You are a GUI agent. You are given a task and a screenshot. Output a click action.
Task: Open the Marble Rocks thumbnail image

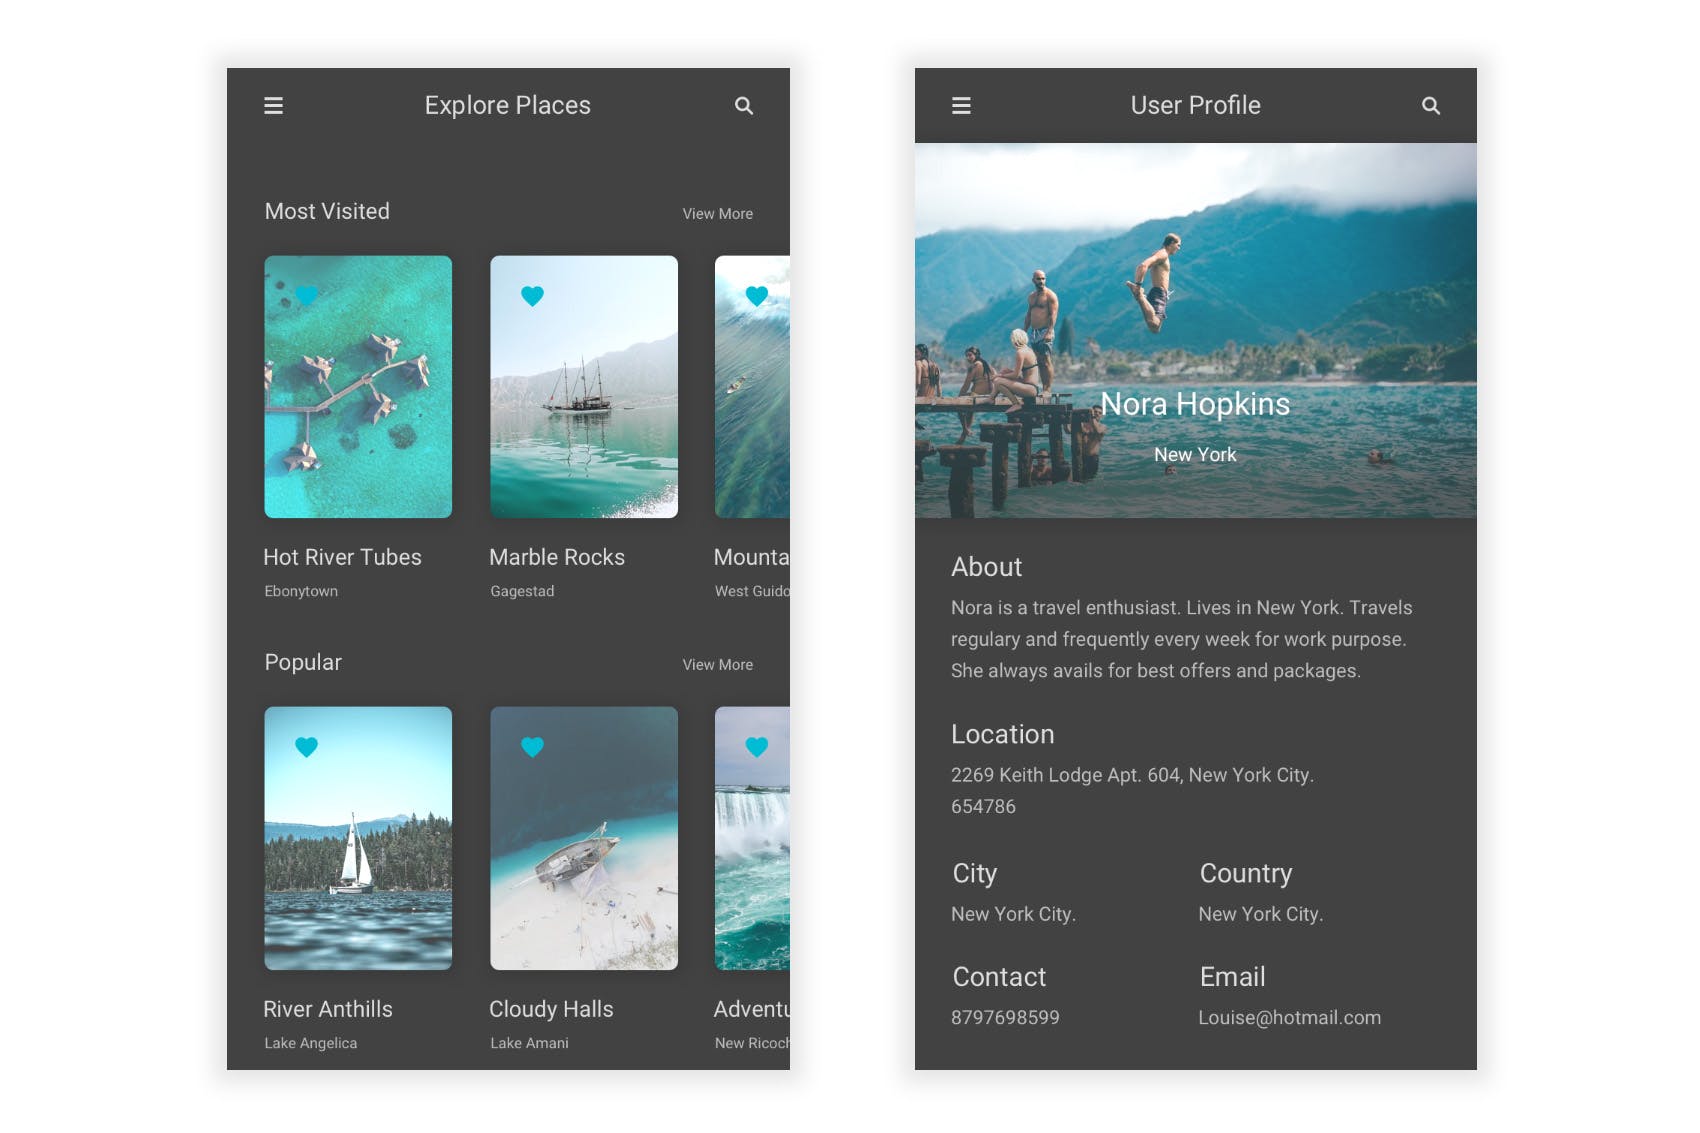pyautogui.click(x=584, y=388)
